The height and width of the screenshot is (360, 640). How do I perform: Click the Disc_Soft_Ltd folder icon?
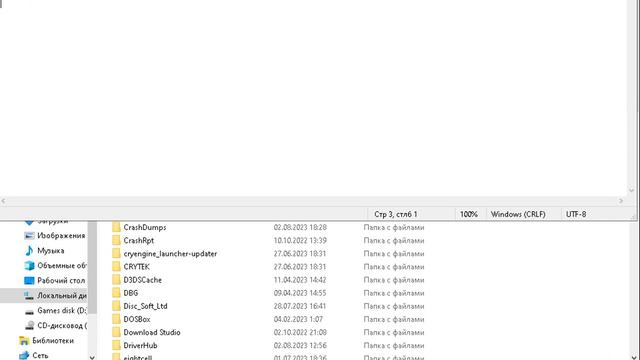(x=116, y=306)
